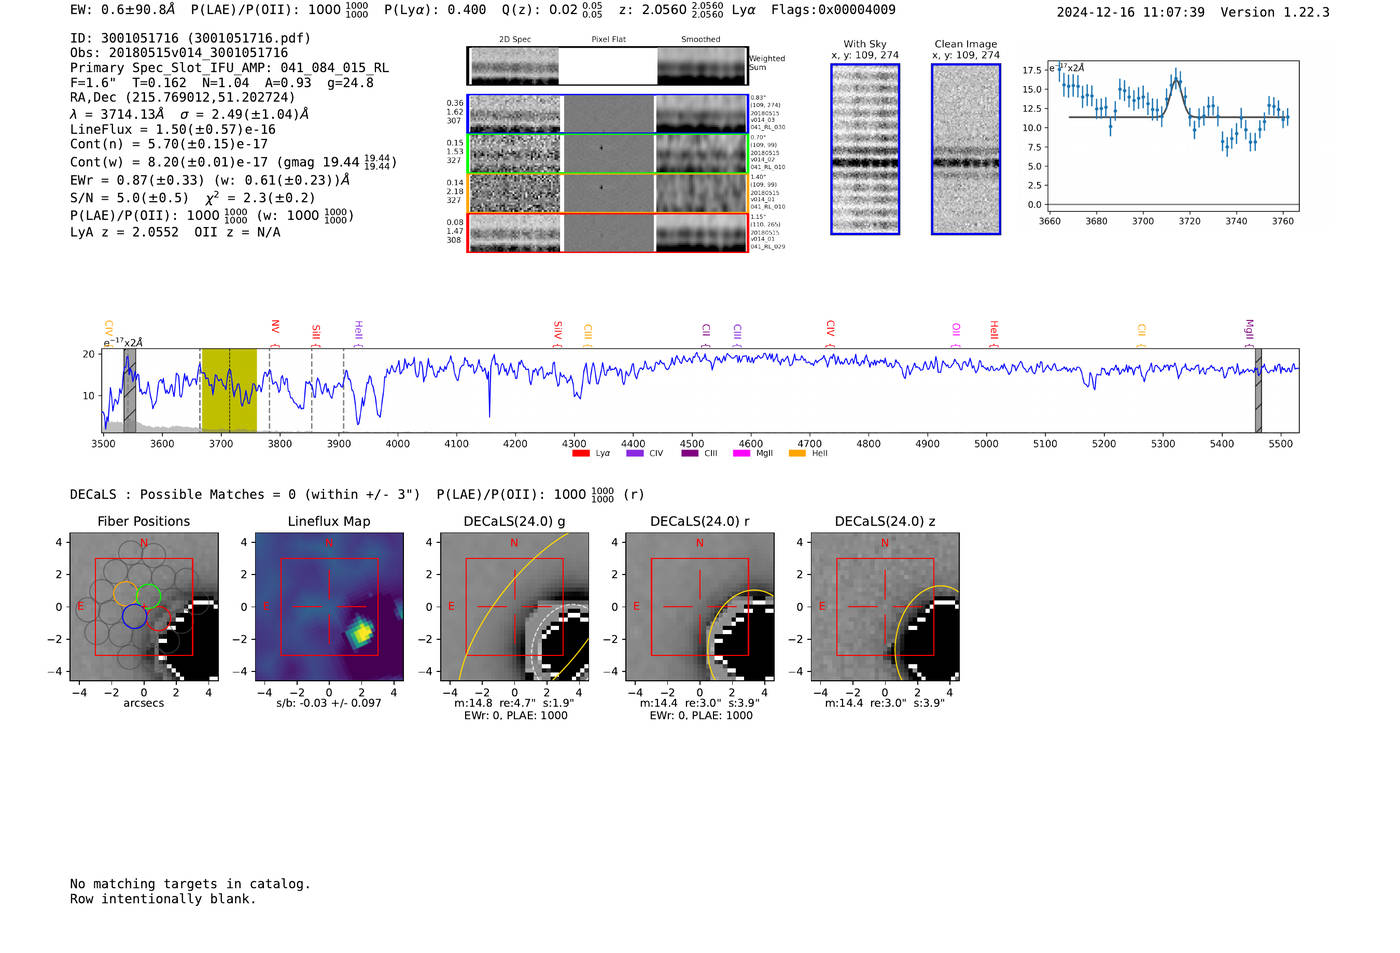Viewport: 1400px width, 953px height.
Task: Click the blue-bordered fiber 2D Spec cutout
Action: click(515, 114)
